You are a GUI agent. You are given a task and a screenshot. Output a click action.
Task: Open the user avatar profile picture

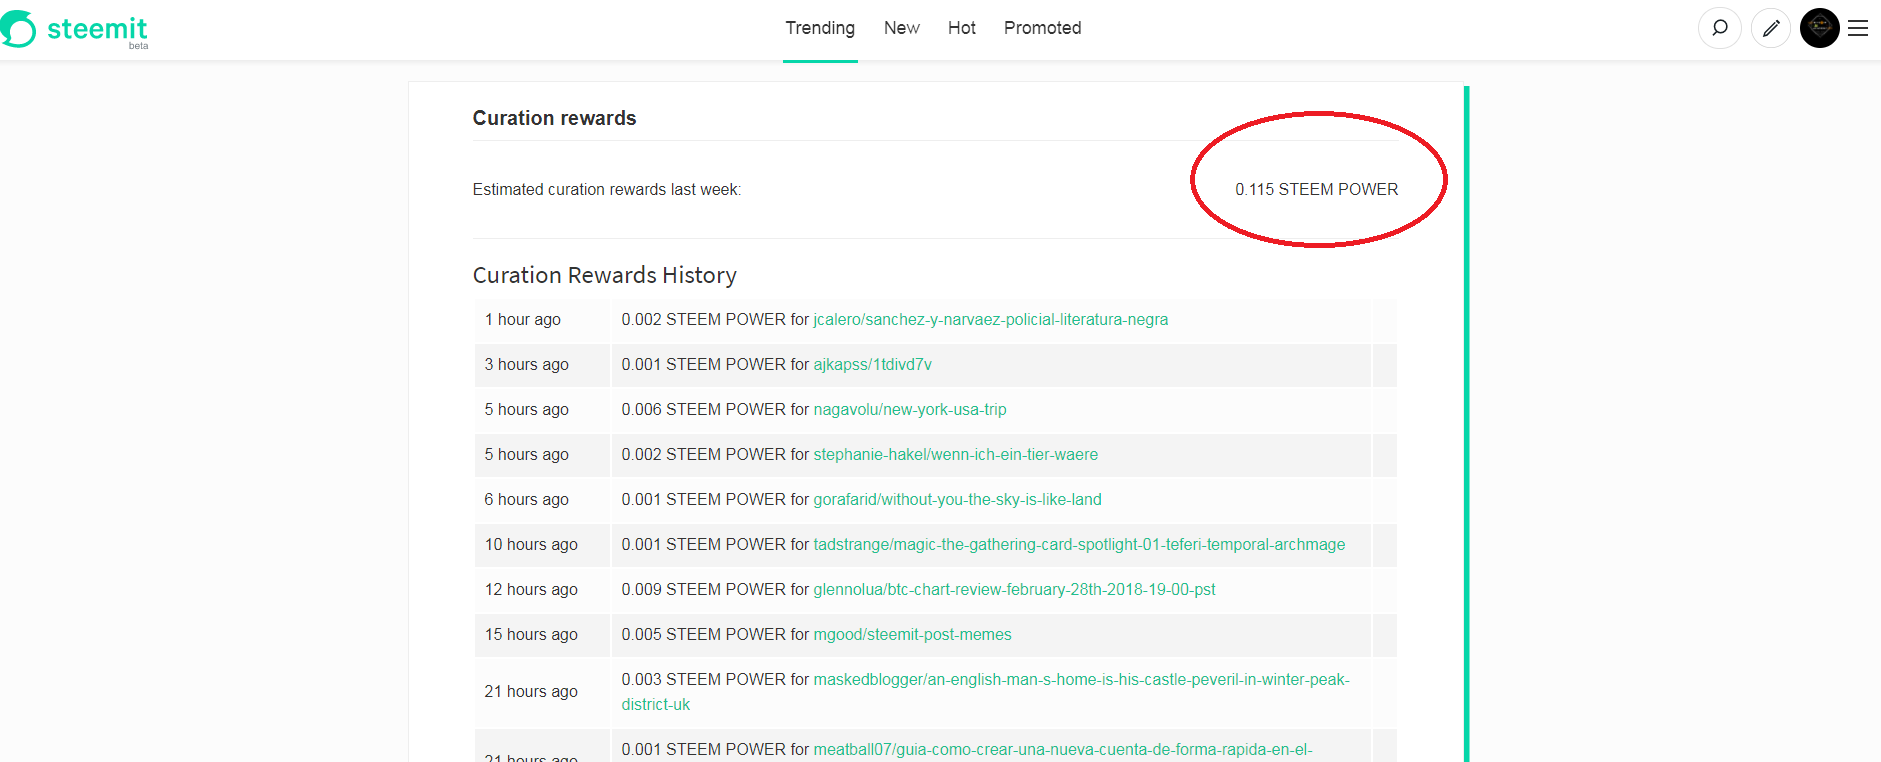(1820, 28)
